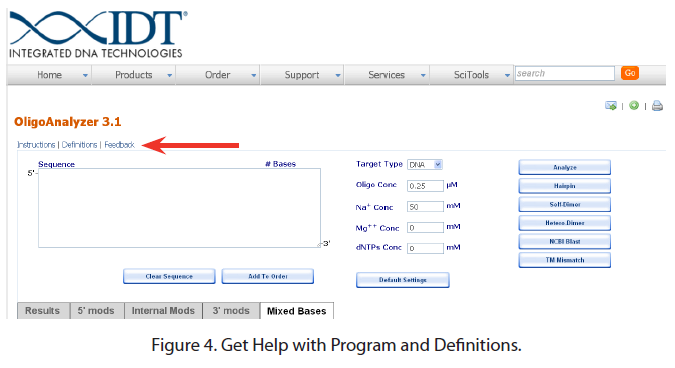Open the Order menu
The width and height of the screenshot is (675, 368).
coord(217,75)
